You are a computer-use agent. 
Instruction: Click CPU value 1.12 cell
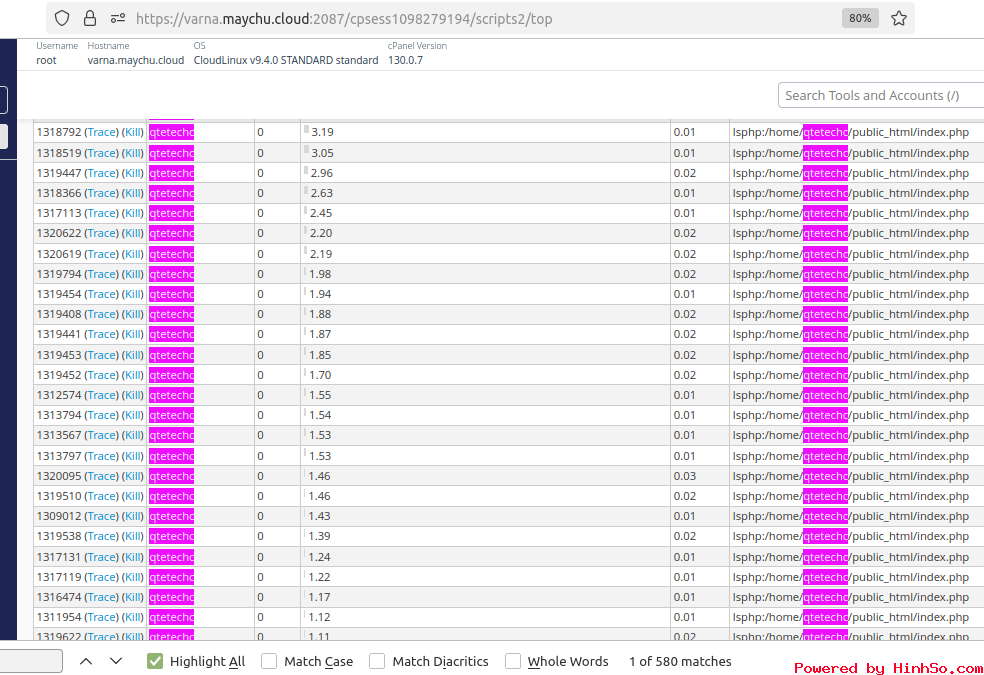(485, 617)
